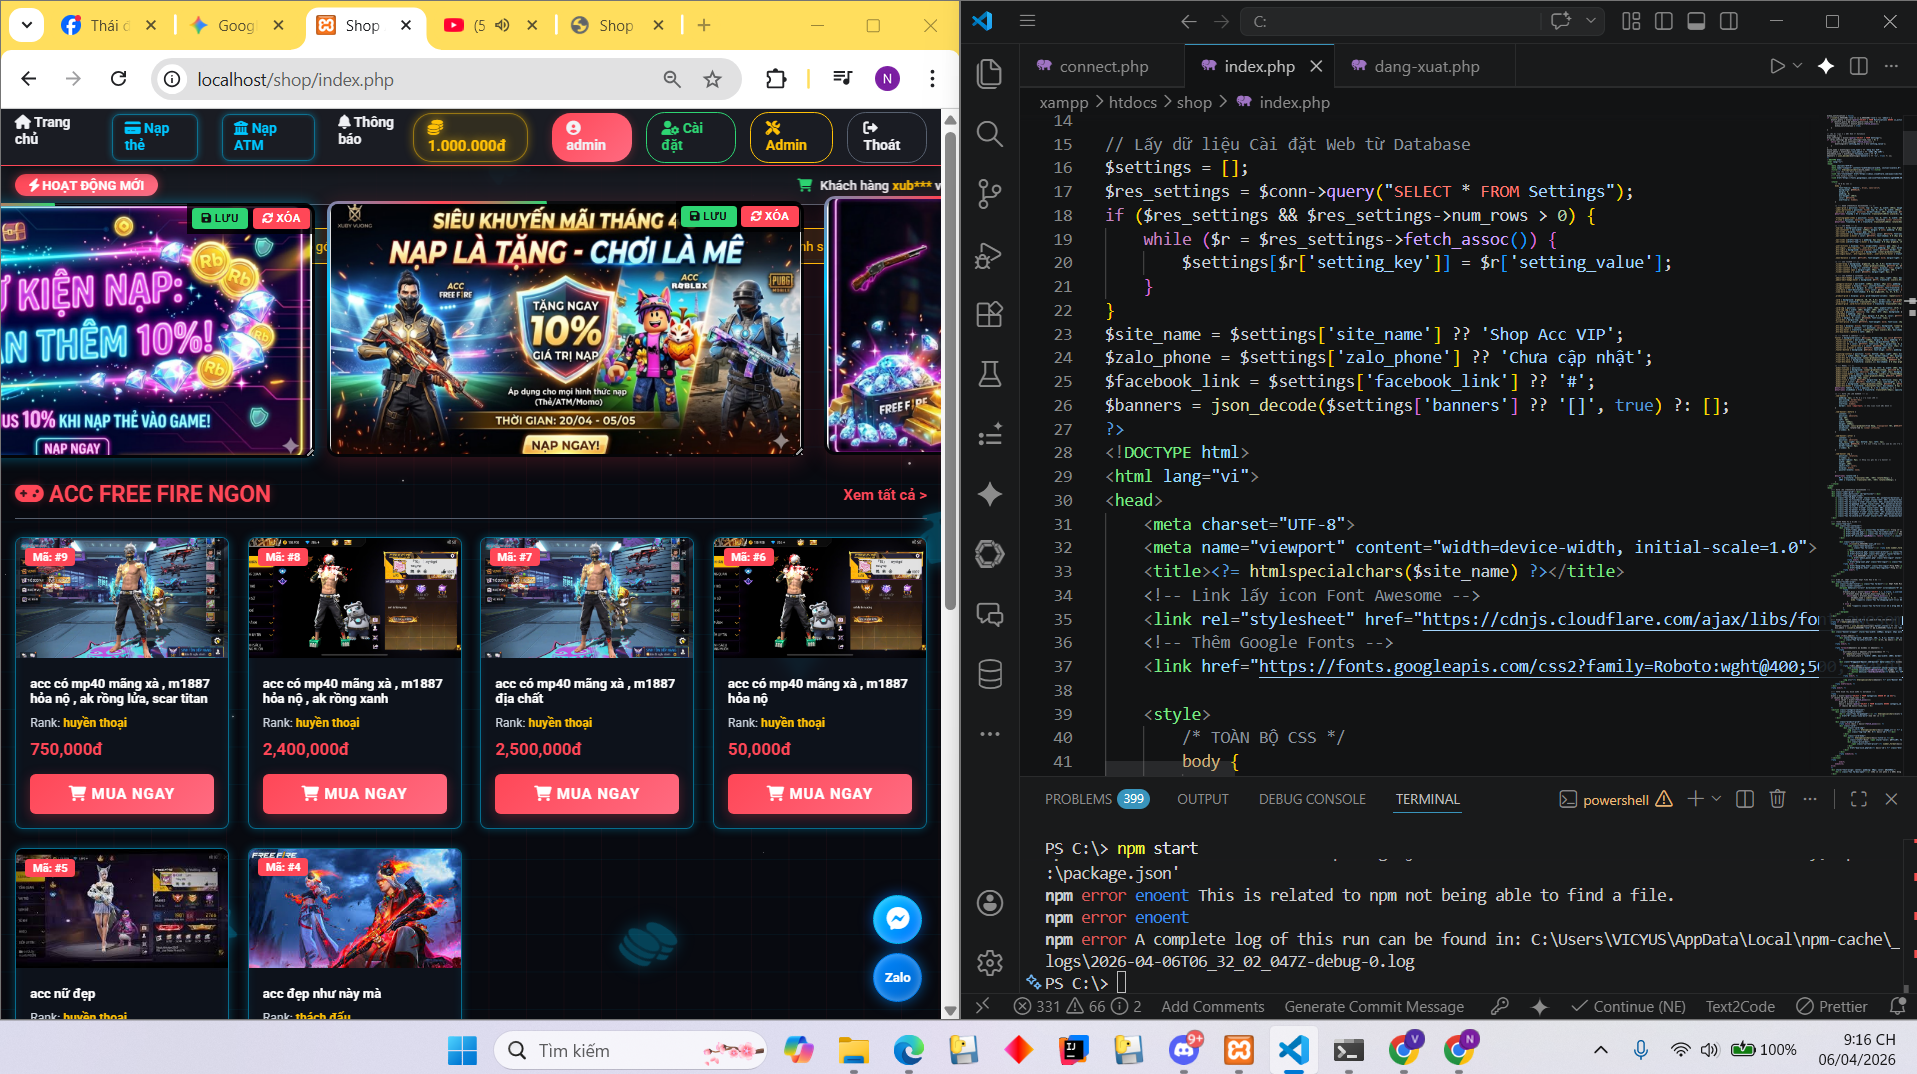The height and width of the screenshot is (1074, 1917).
Task: Maximize the terminal panel size
Action: tap(1858, 799)
